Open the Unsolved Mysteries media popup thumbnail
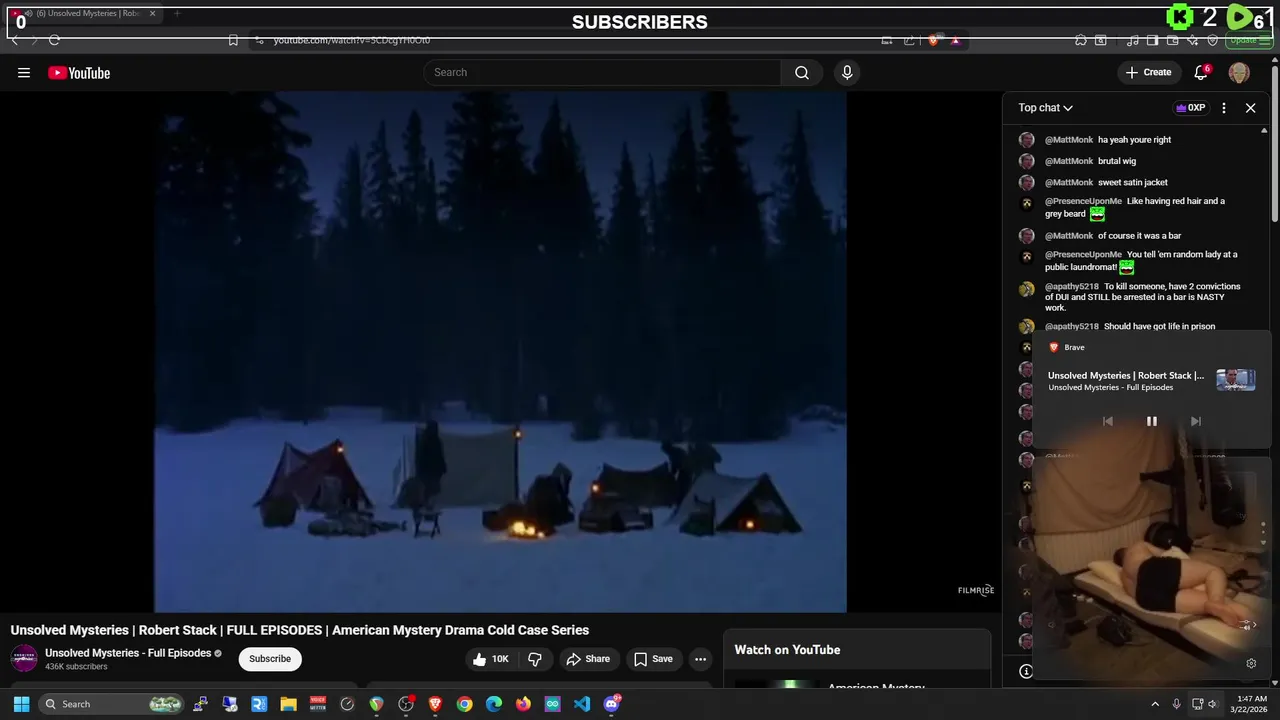Screen dimensions: 1280x720 (x=1235, y=380)
